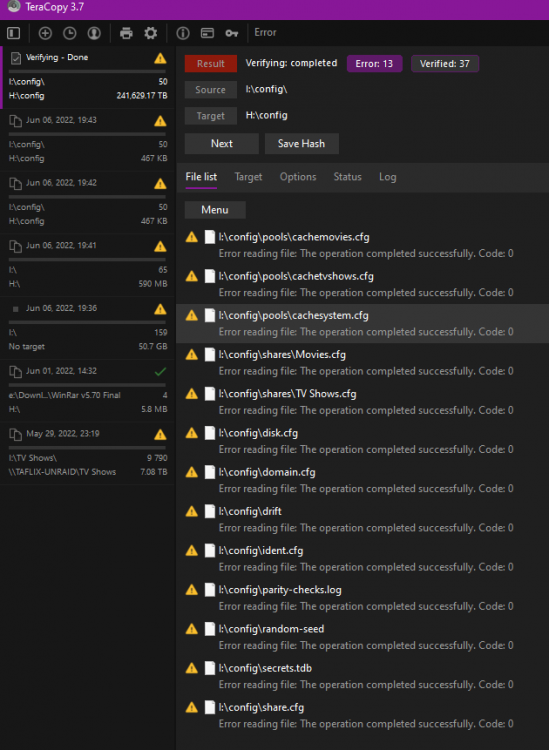The image size is (549, 750).
Task: Select I:\config\shares\Movies.cfg row
Action: point(362,363)
